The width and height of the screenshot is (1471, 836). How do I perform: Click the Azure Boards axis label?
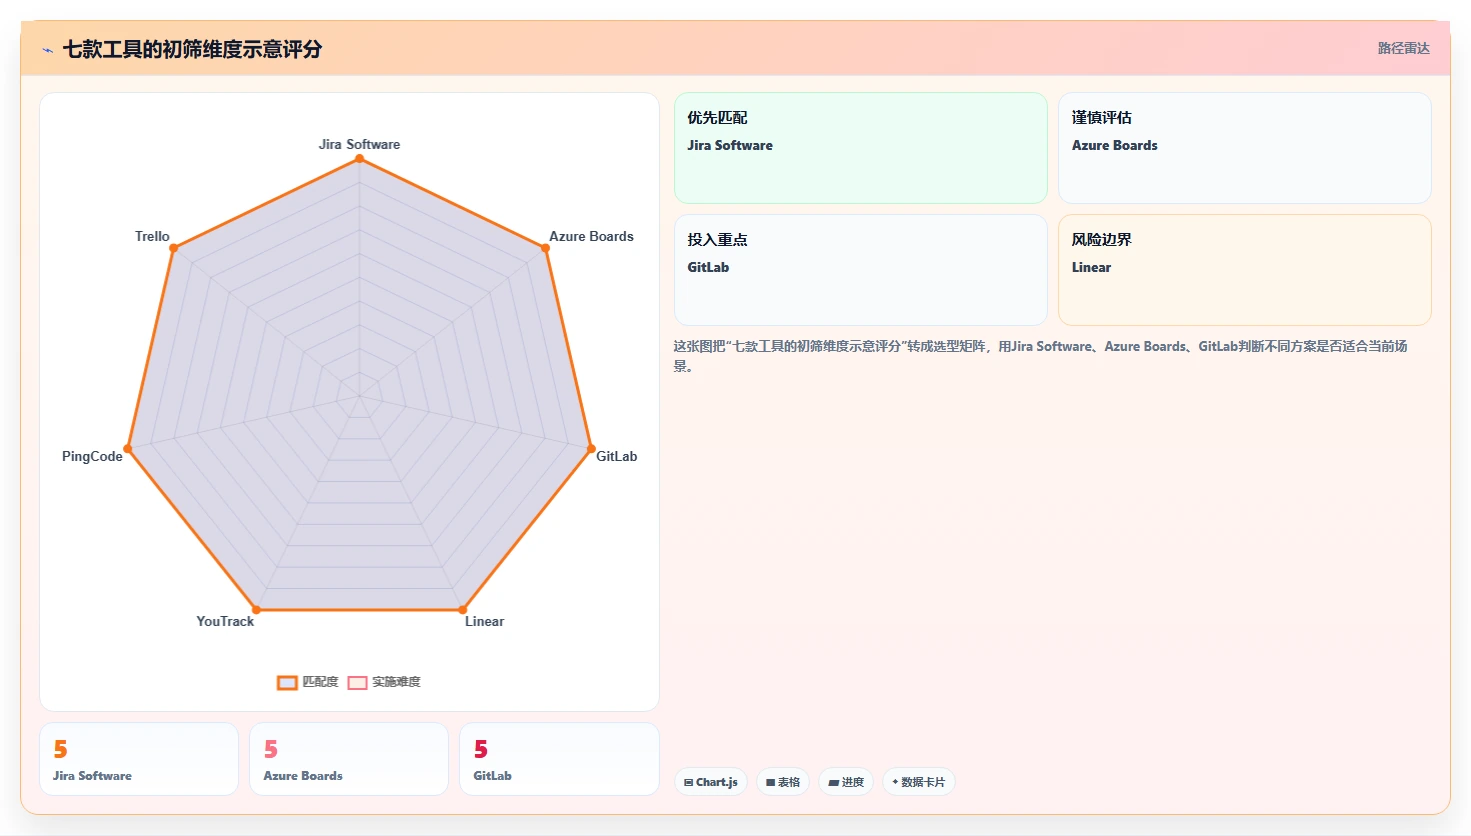(x=591, y=236)
